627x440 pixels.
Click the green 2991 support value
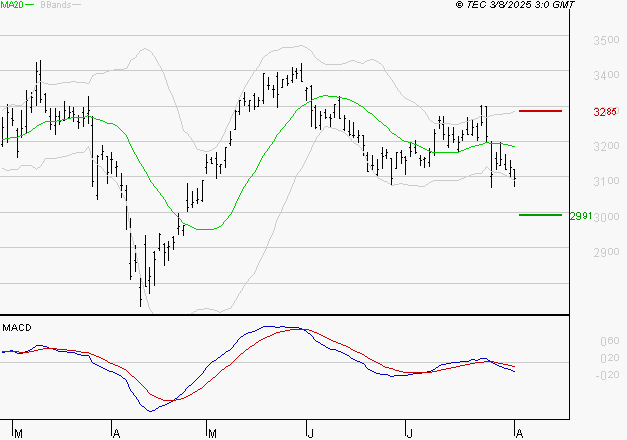[581, 216]
